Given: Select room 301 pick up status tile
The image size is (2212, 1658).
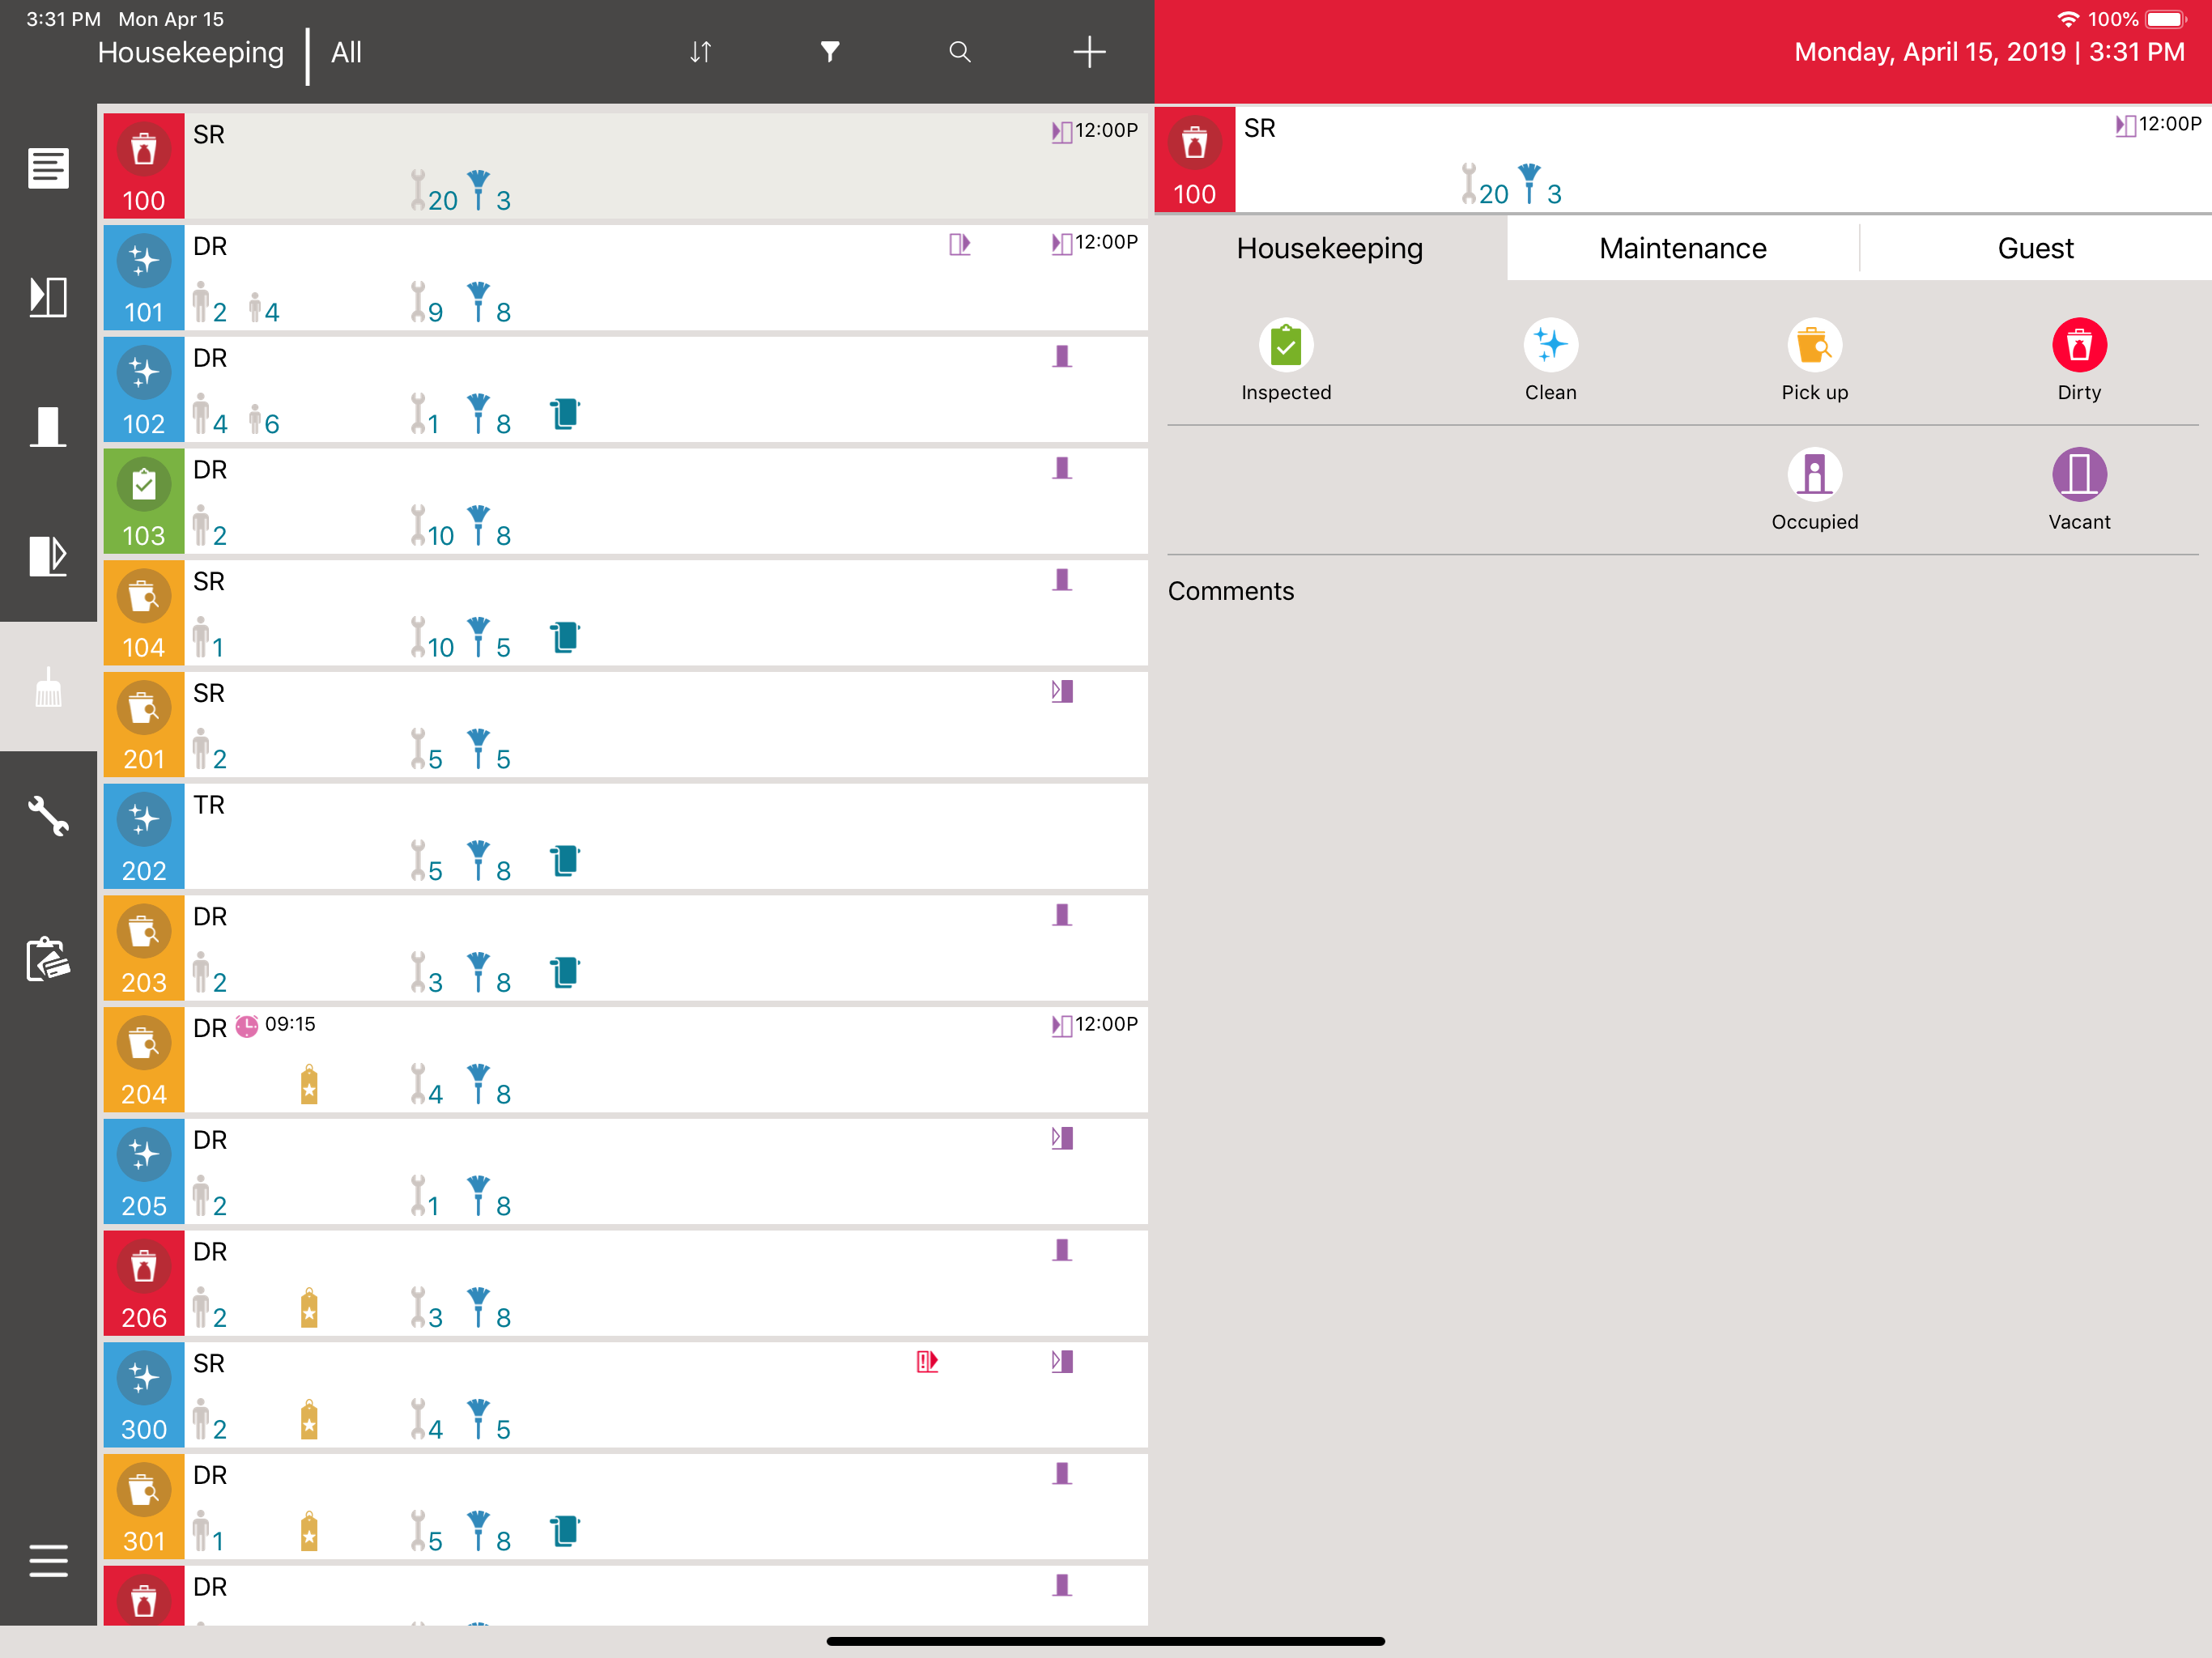Looking at the screenshot, I should pos(144,1507).
